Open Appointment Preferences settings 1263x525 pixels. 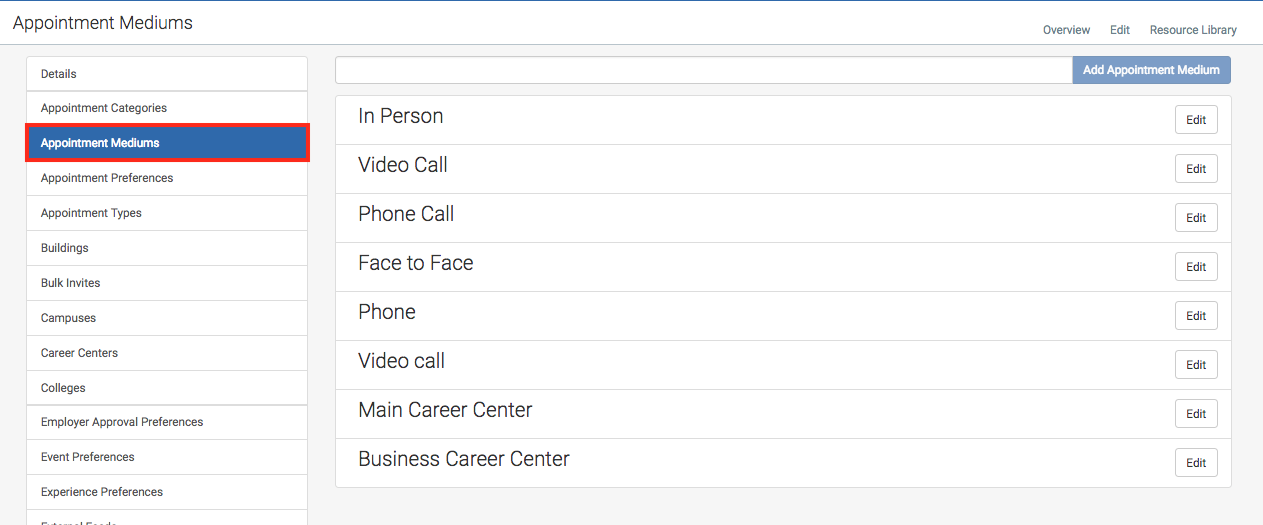coord(167,178)
